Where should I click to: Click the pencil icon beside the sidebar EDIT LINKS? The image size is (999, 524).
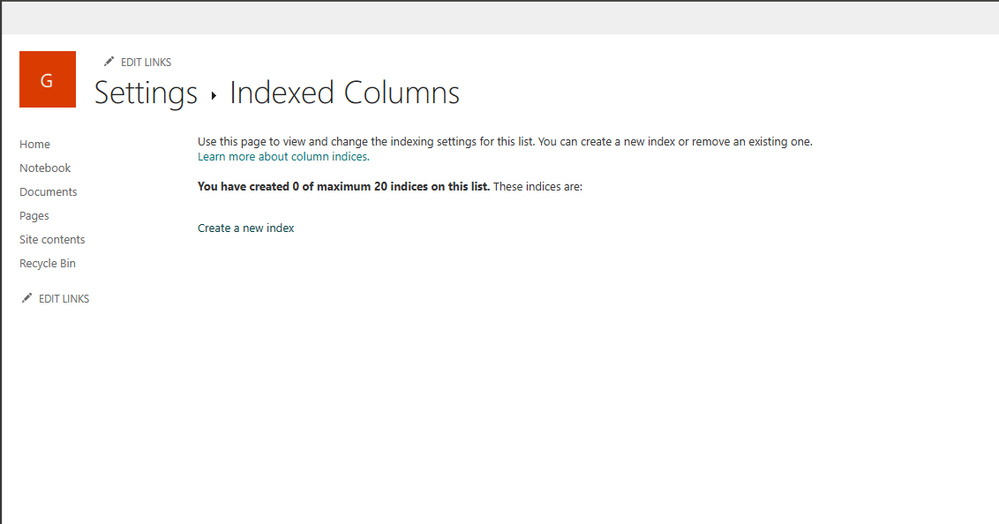(x=27, y=298)
